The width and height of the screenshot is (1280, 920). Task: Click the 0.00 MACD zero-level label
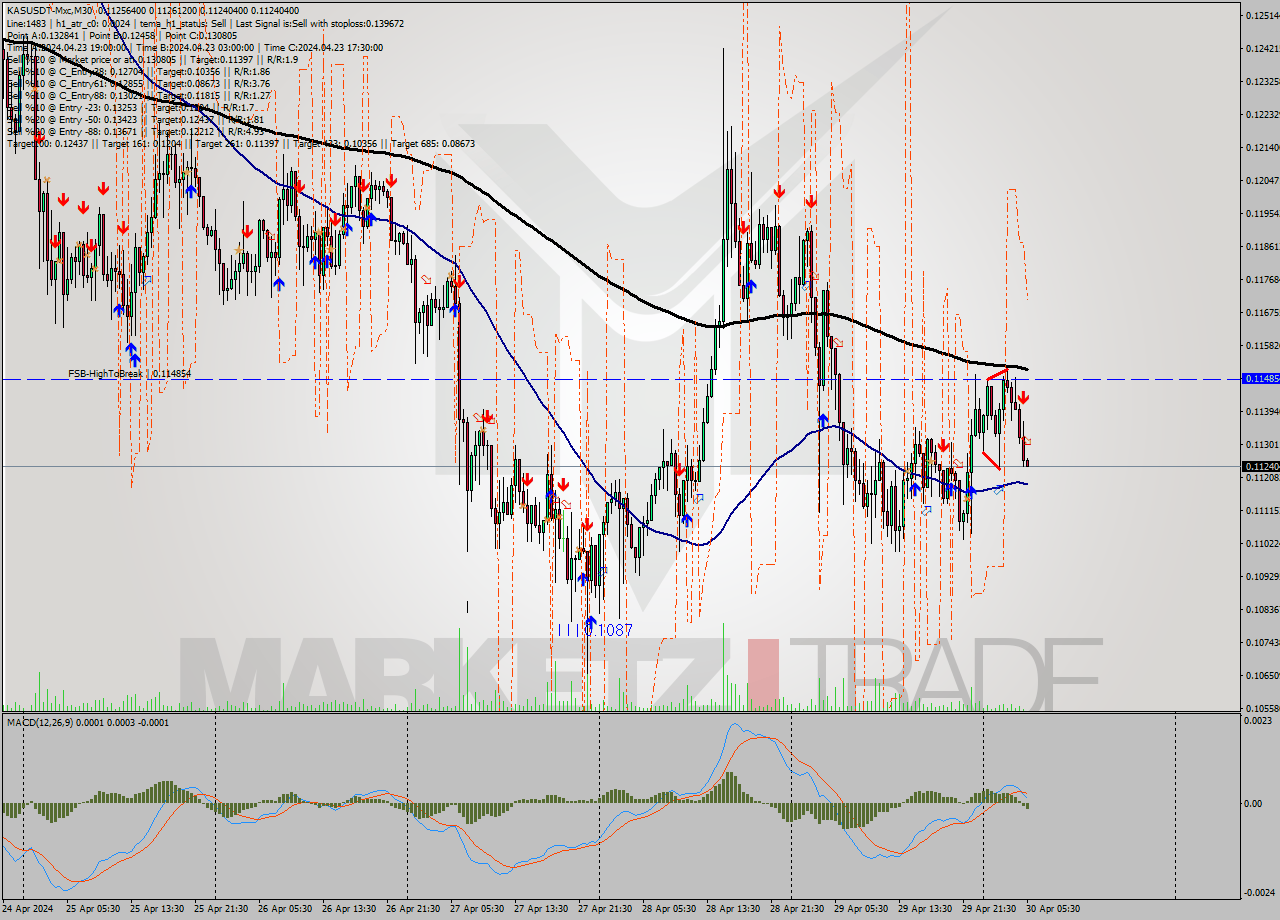1254,803
